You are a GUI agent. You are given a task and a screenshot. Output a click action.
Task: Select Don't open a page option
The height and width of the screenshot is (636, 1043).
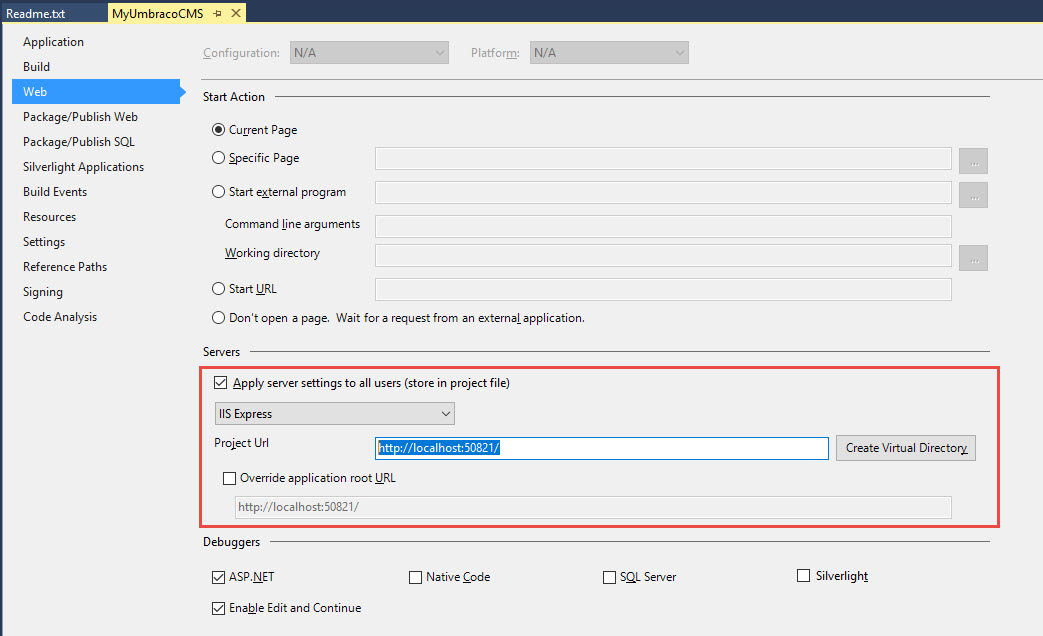[219, 318]
